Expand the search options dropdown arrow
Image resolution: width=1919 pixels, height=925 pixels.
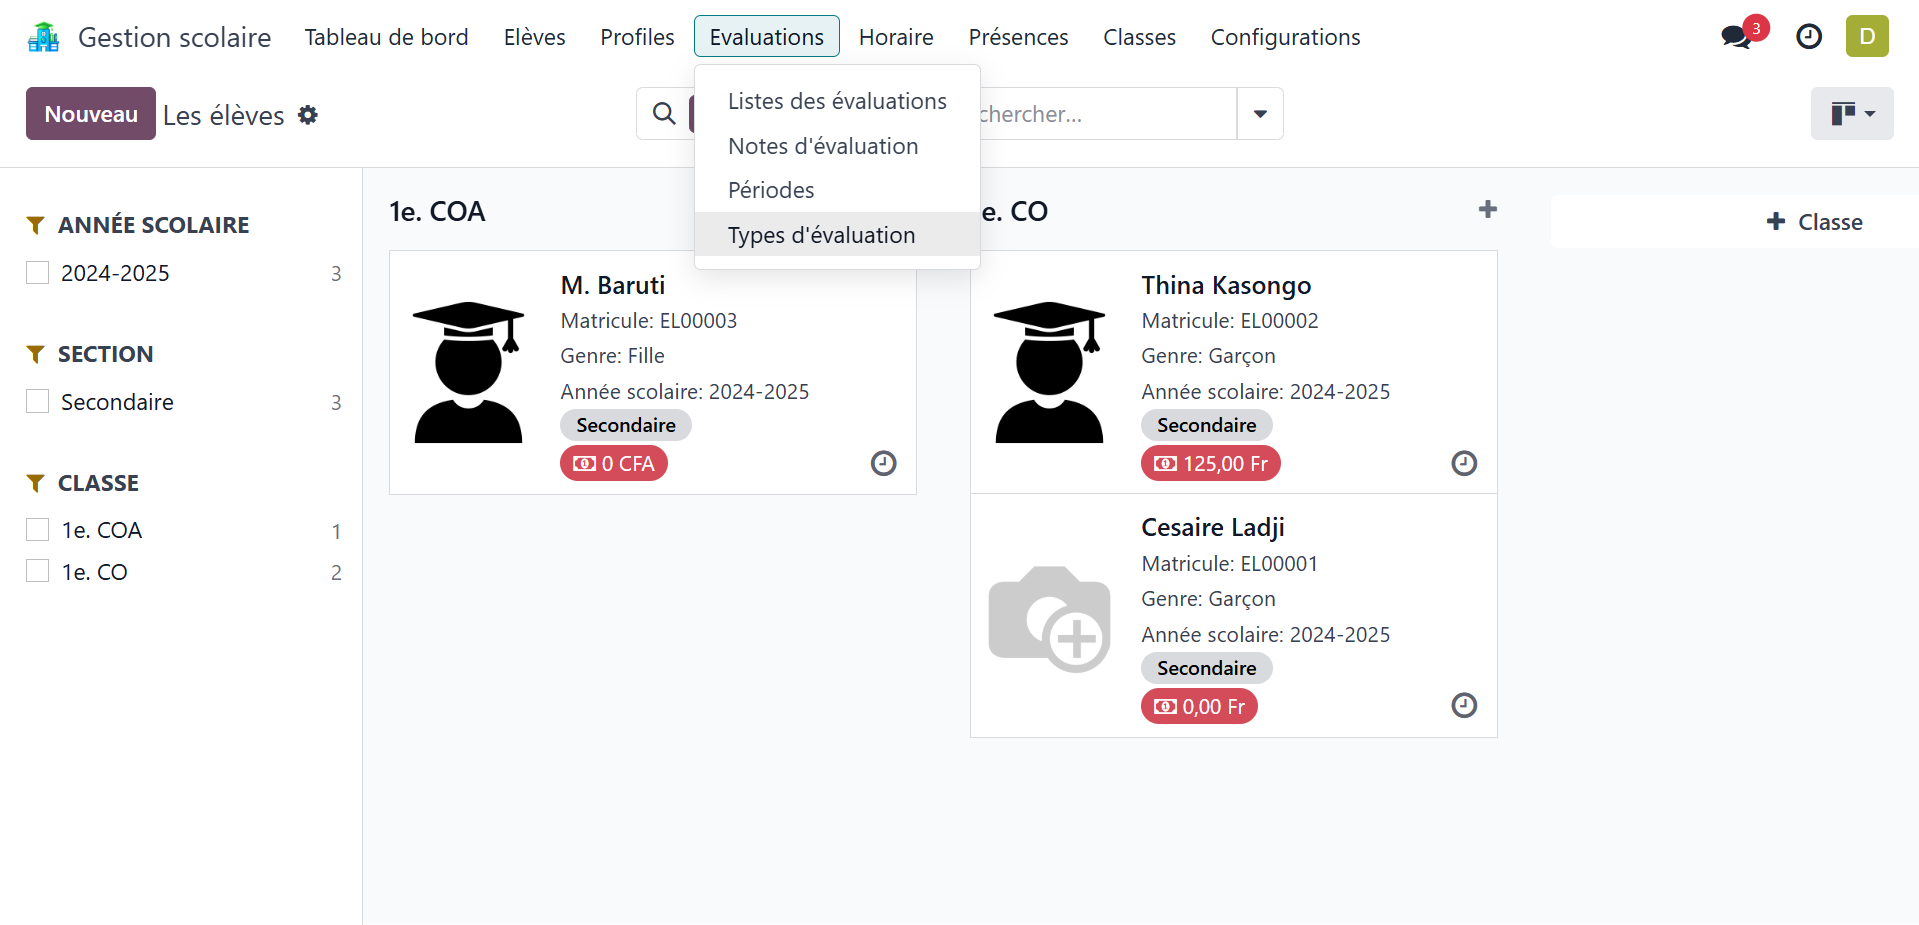[x=1260, y=114]
